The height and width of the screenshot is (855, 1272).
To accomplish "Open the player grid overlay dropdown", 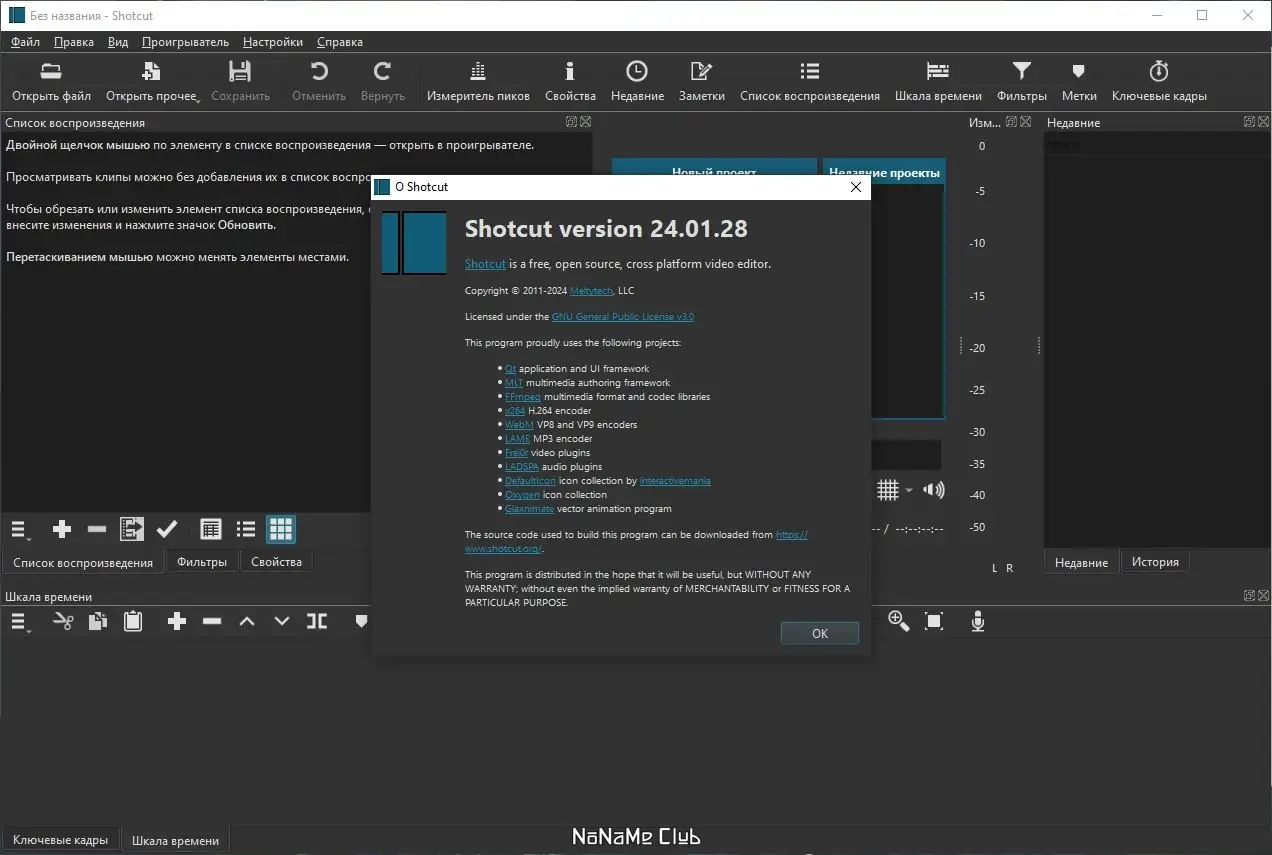I will (x=895, y=490).
